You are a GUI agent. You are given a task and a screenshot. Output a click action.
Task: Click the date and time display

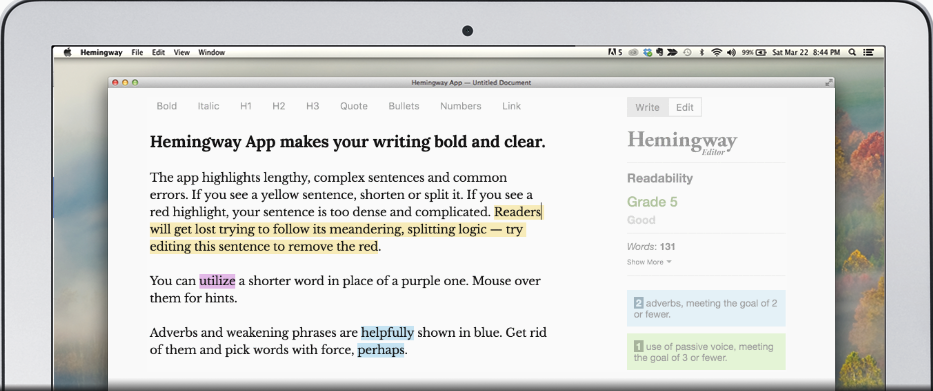806,52
